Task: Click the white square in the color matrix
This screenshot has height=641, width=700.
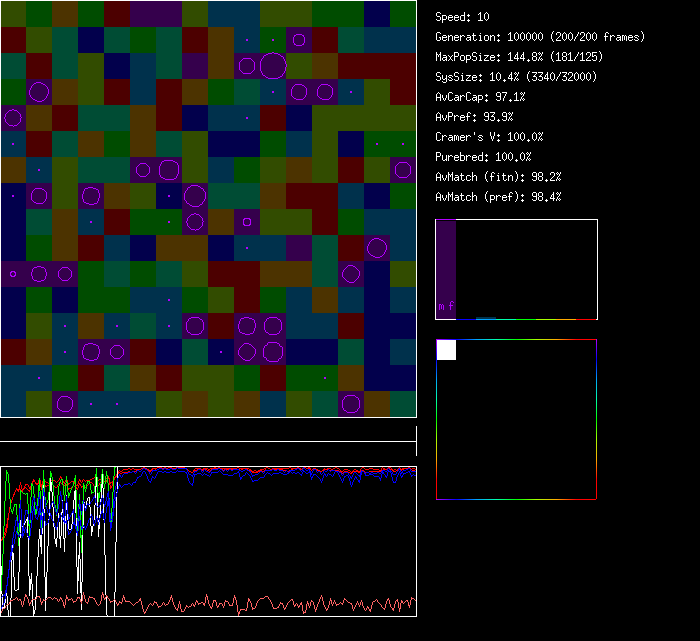Action: pos(446,349)
